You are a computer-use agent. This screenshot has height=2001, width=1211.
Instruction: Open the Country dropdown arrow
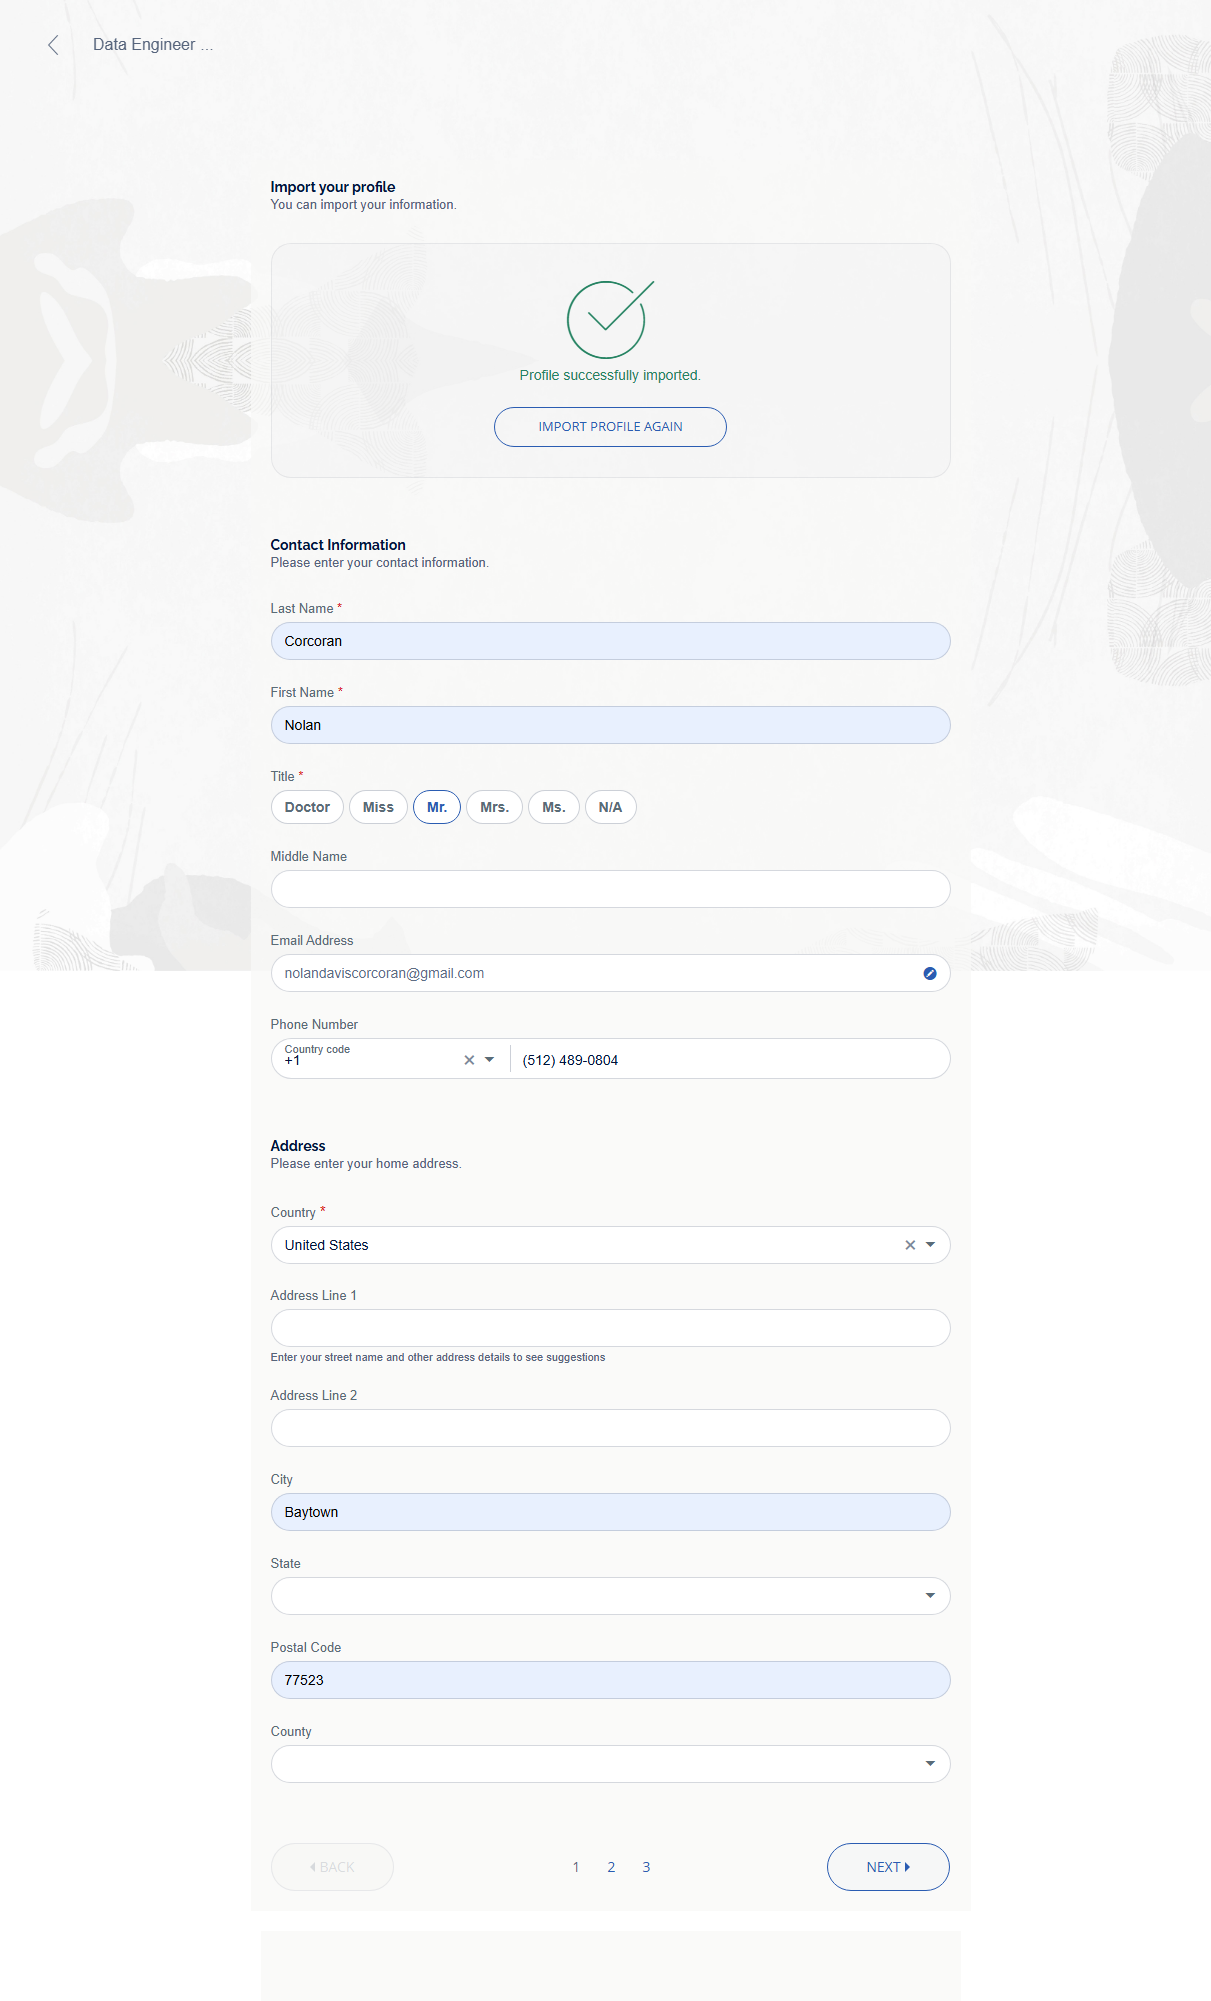pyautogui.click(x=931, y=1245)
